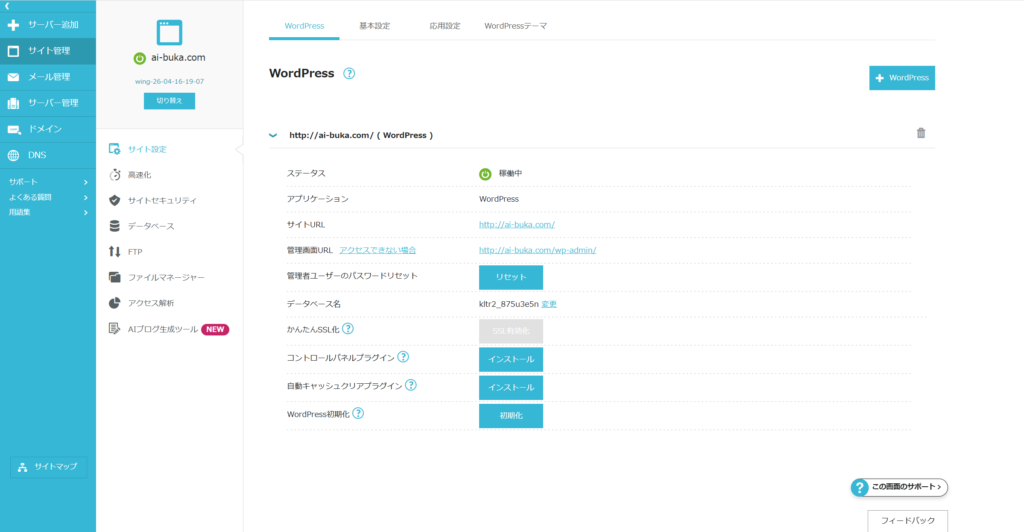Screen dimensions: 1024x532
Task: Collapse the http://ai-buka.com/ section chevron
Action: coord(273,135)
